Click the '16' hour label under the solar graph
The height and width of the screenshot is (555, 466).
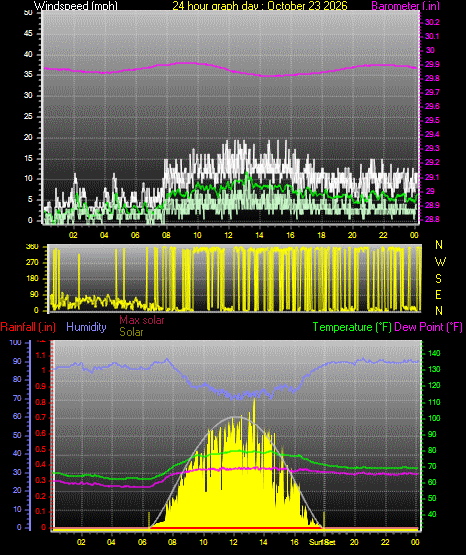pyautogui.click(x=294, y=542)
